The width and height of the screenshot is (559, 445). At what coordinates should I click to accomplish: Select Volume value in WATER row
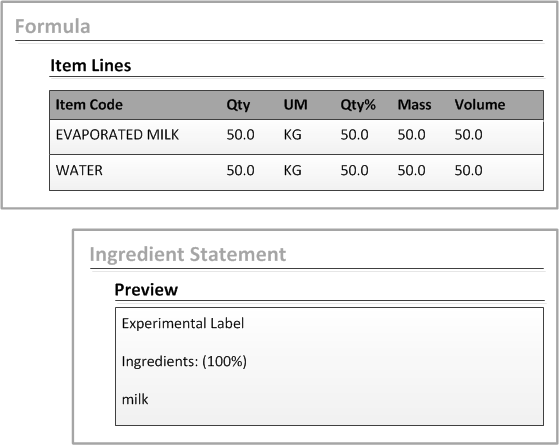[468, 170]
